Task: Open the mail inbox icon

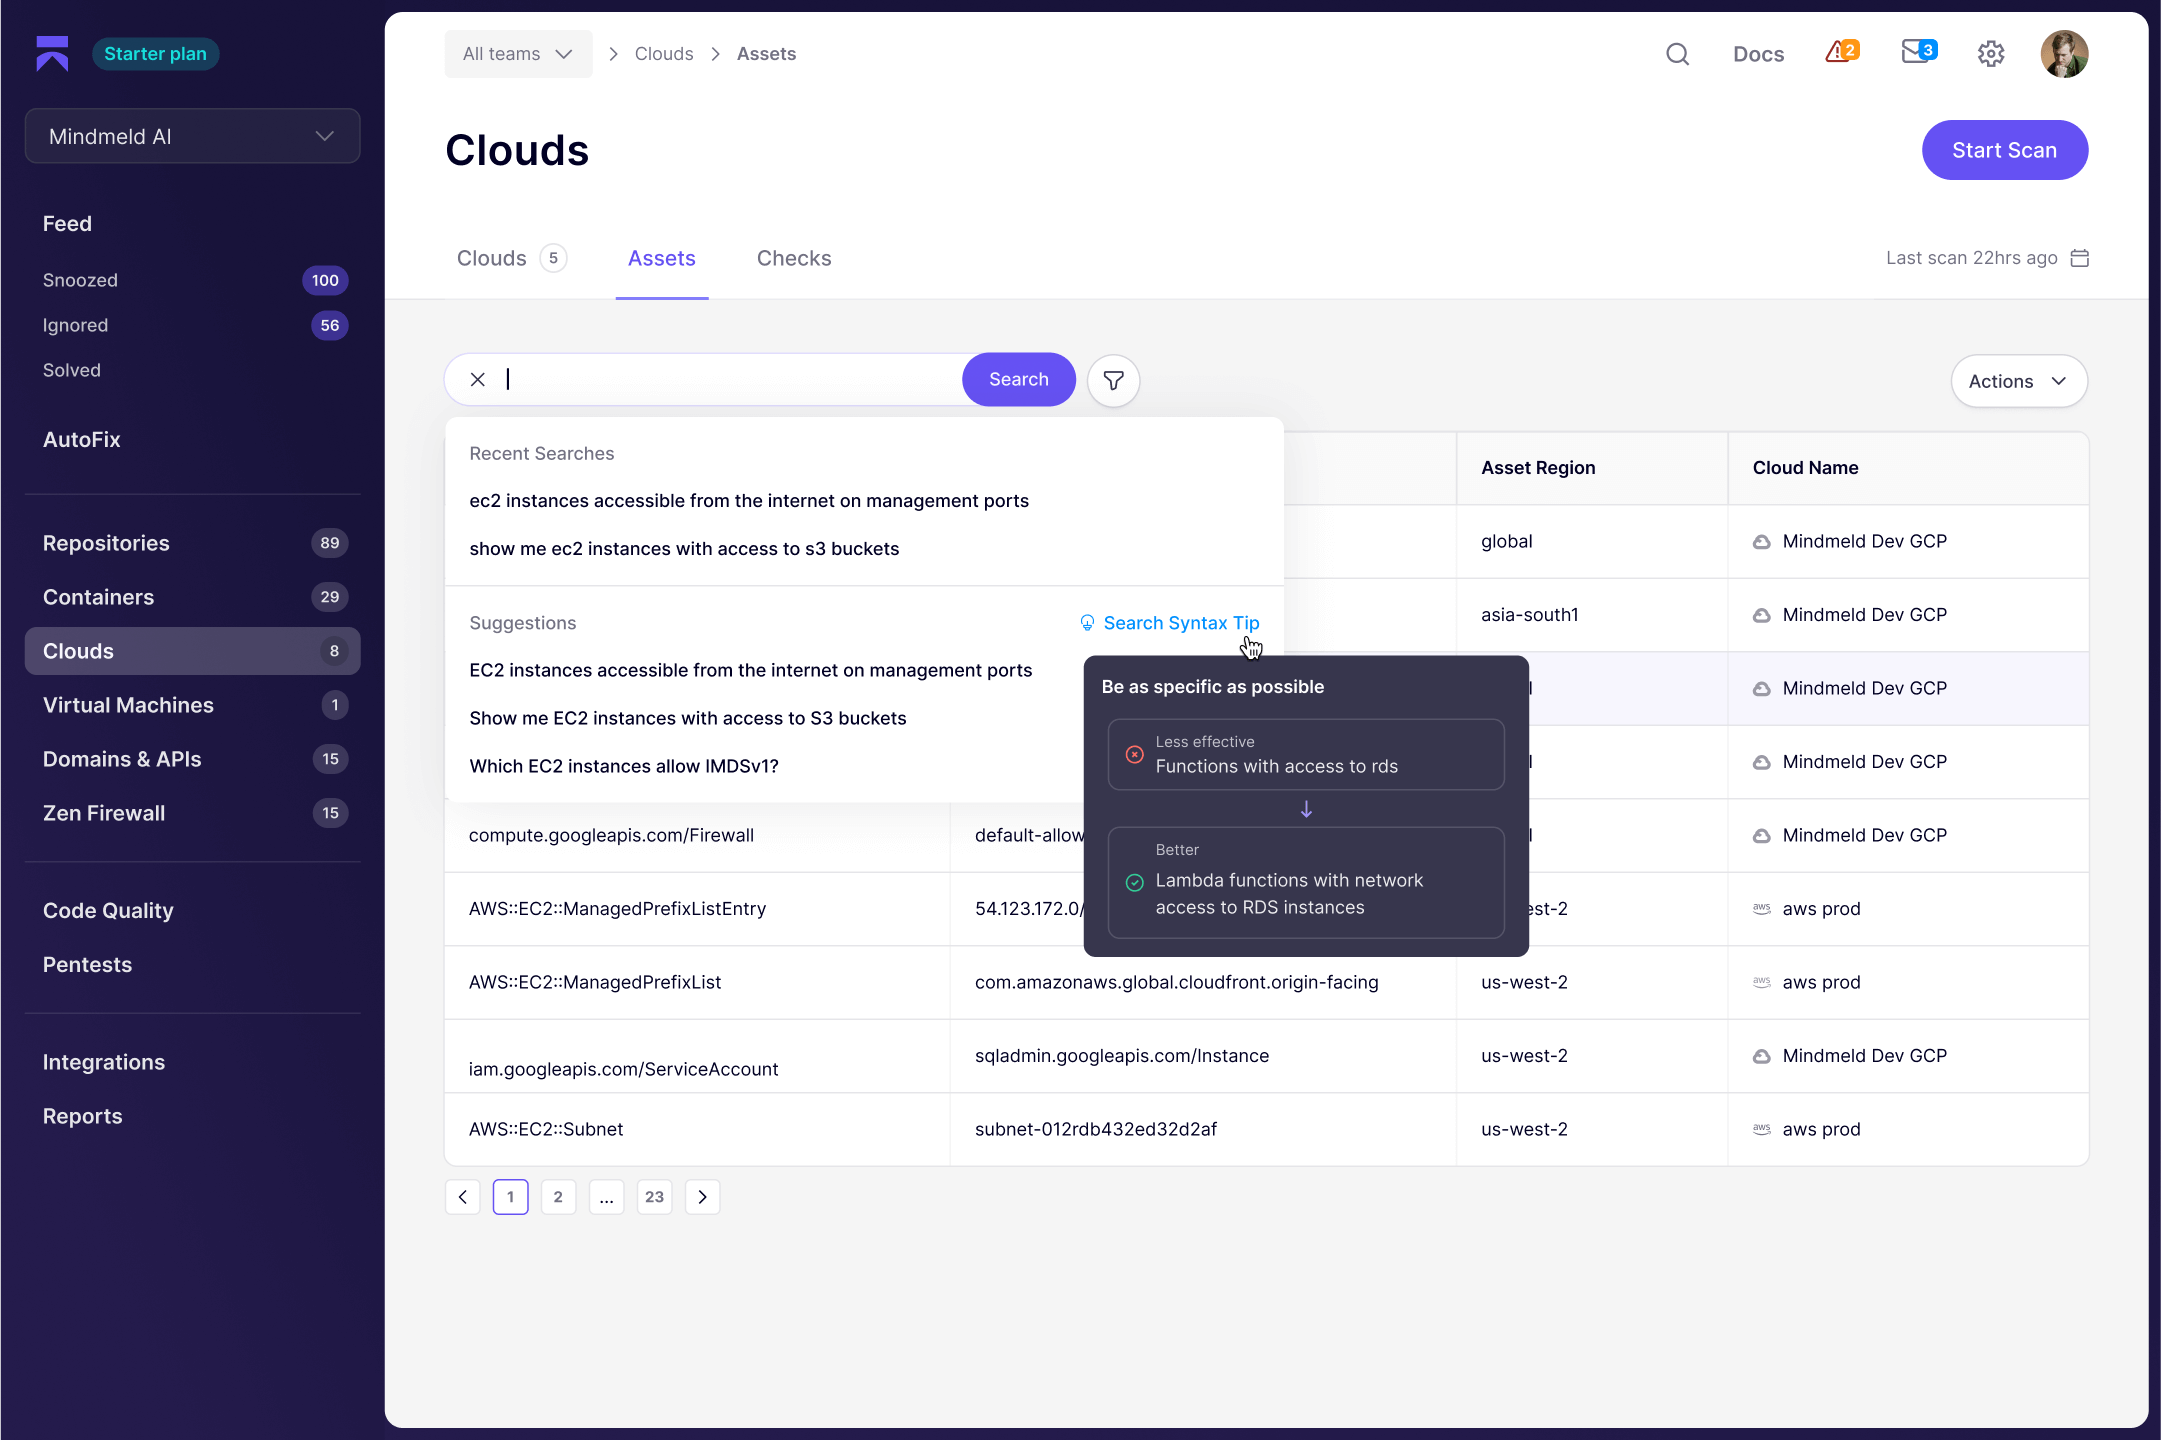Action: click(x=1917, y=52)
